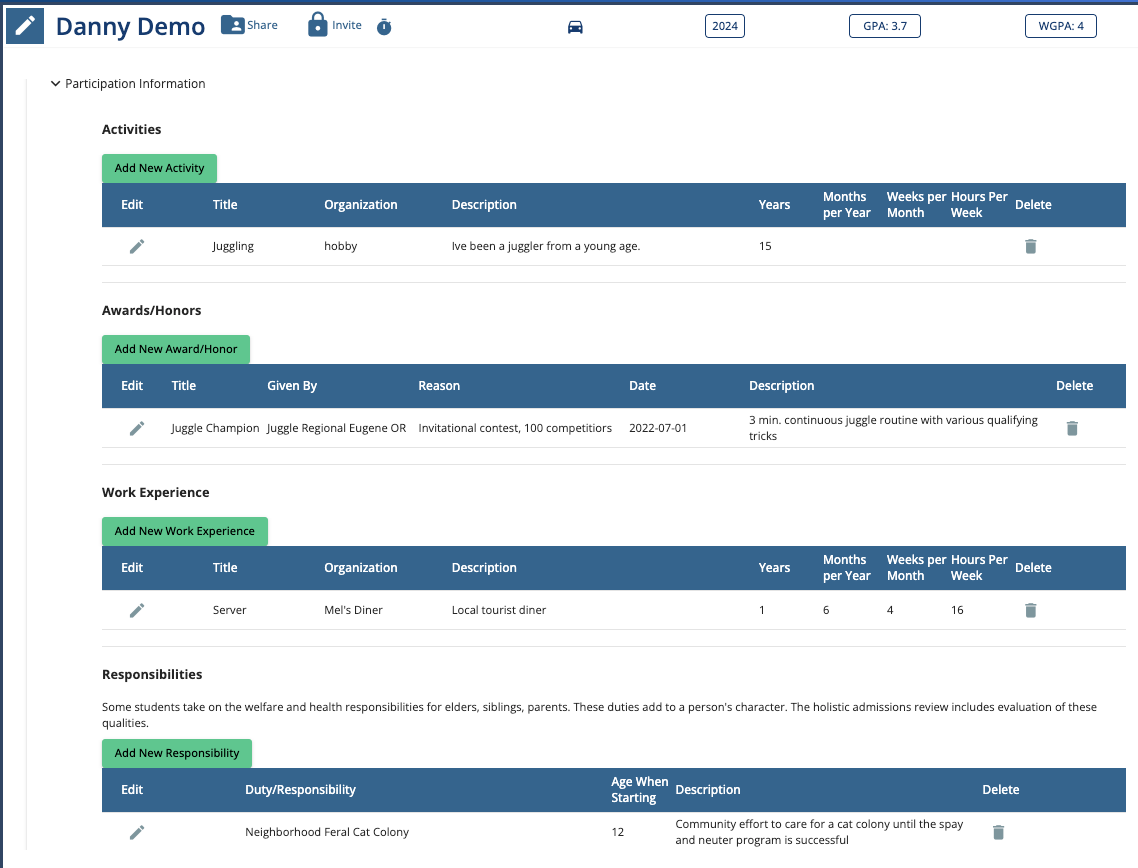Edit the Juggle Champion award
The width and height of the screenshot is (1138, 868).
(x=136, y=427)
